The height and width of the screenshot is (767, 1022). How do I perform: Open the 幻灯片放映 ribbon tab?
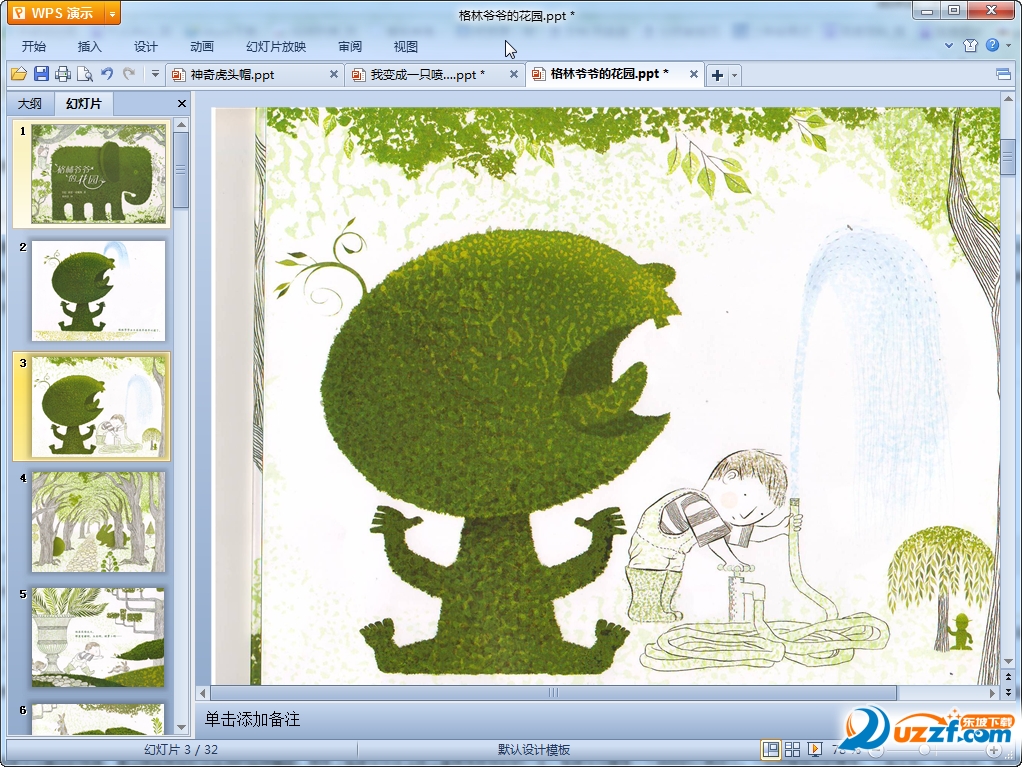(x=276, y=46)
